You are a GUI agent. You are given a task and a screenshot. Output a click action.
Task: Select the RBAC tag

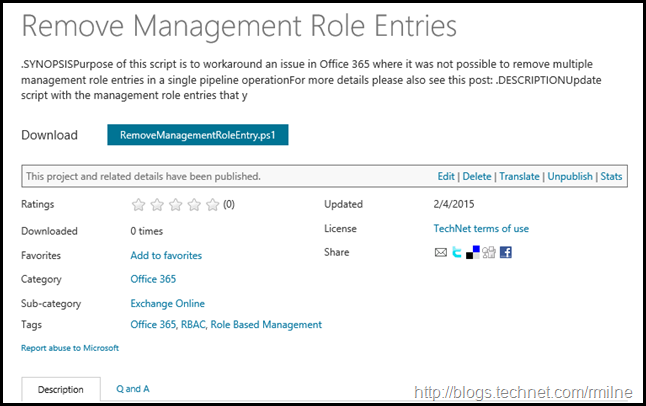(x=194, y=325)
